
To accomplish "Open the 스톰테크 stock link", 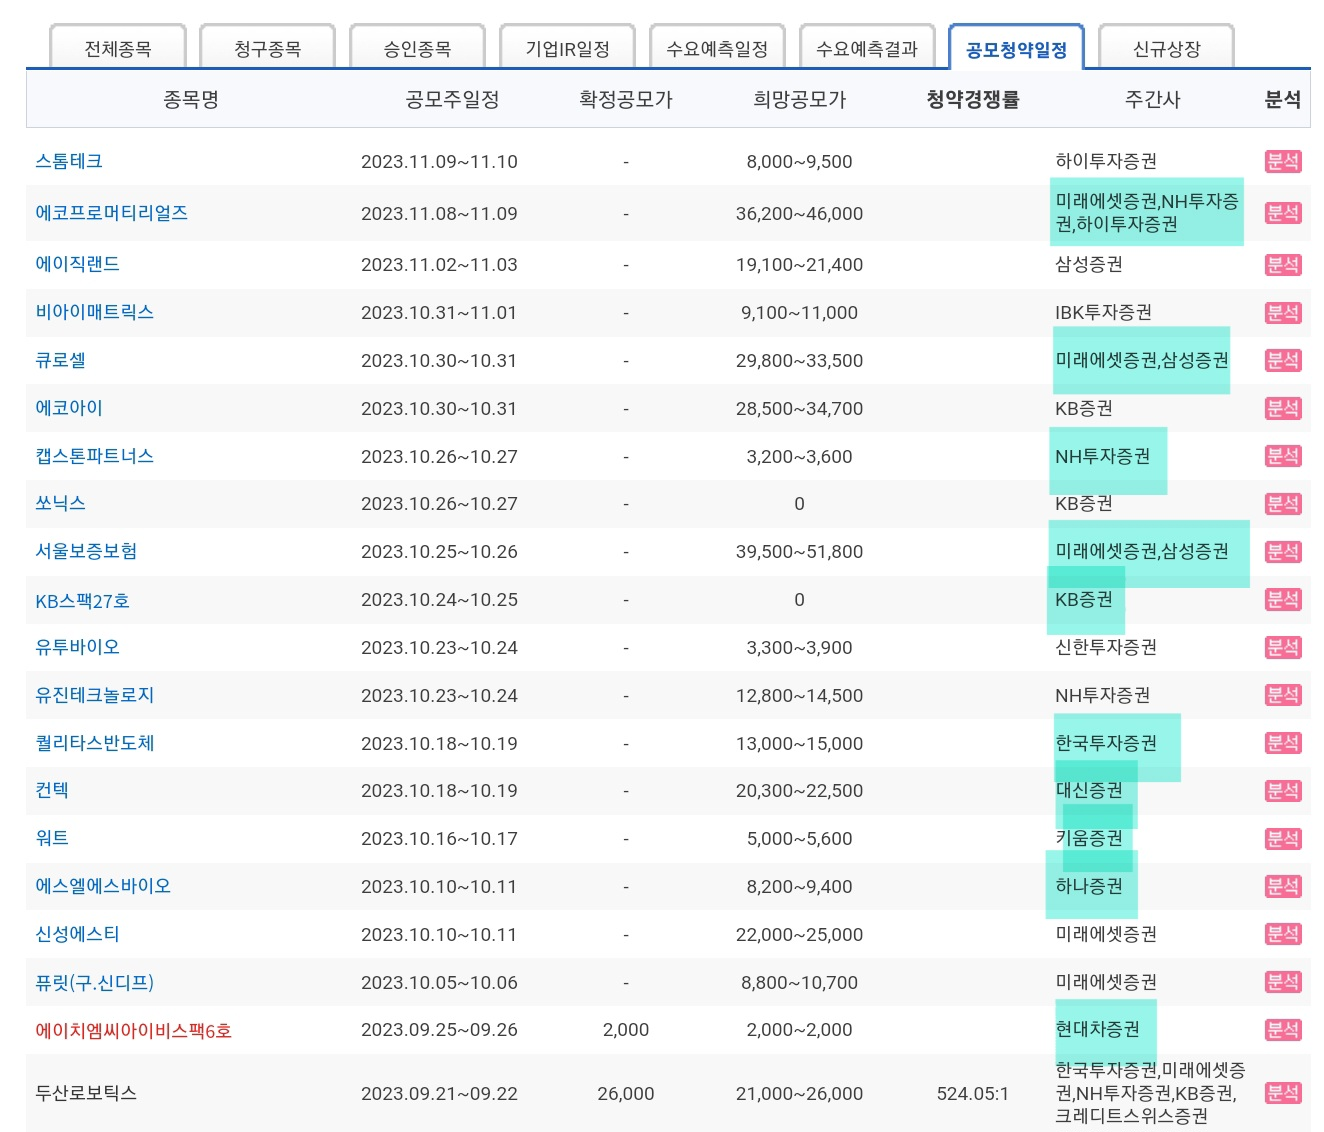I will [69, 161].
